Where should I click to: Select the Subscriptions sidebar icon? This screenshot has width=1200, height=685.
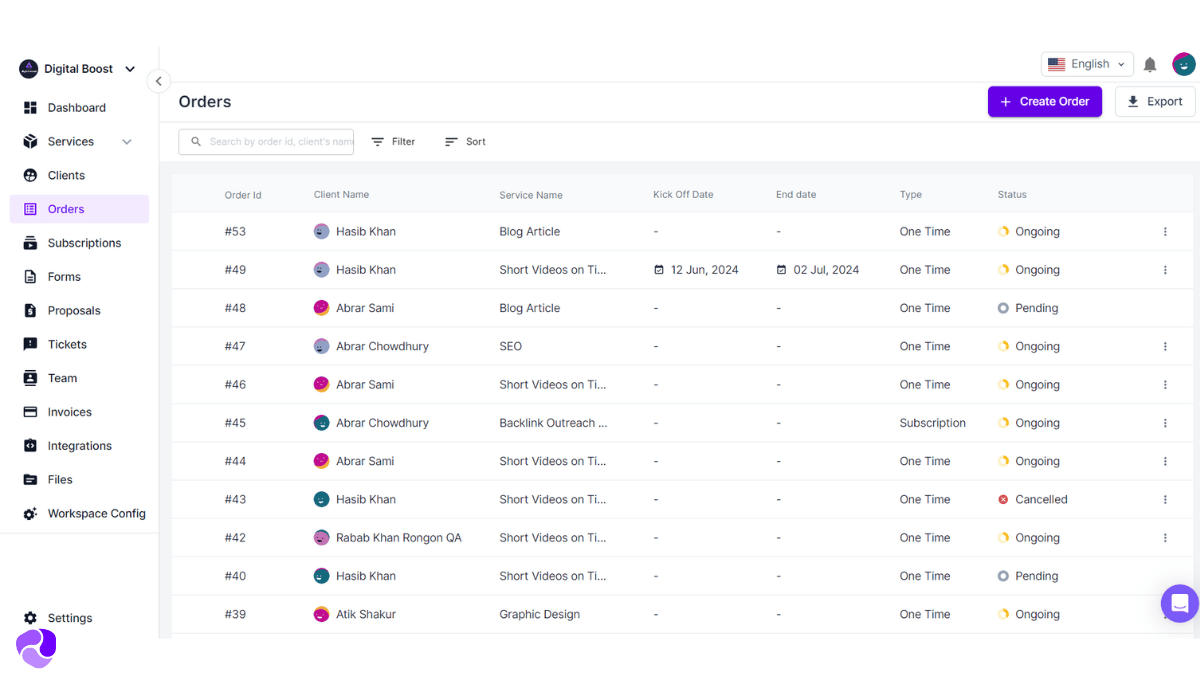[x=84, y=242]
